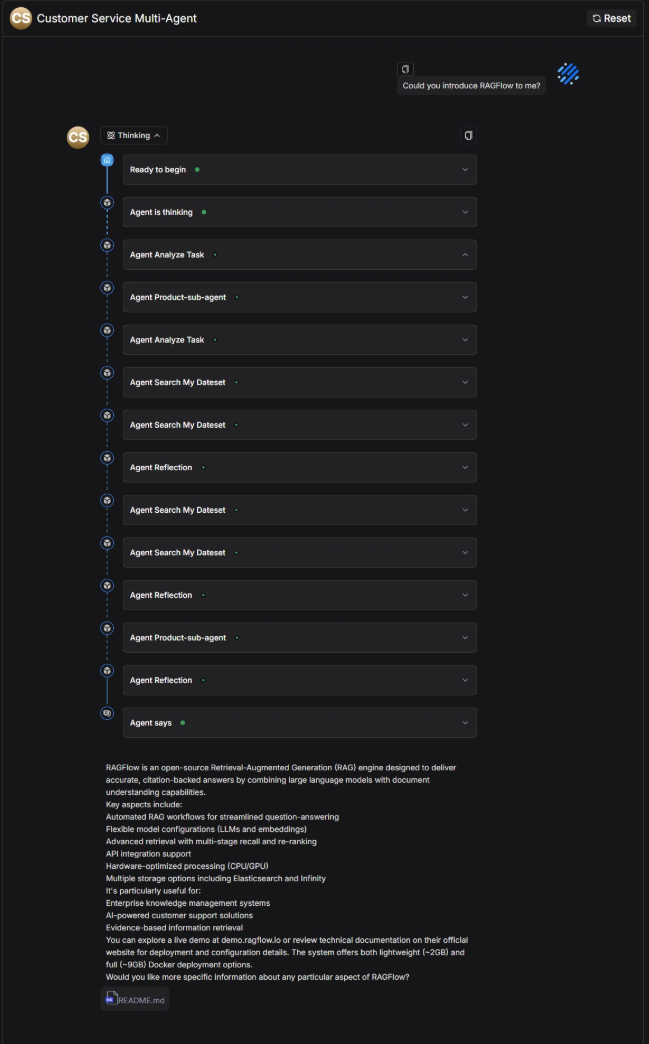649x1044 pixels.
Task: Collapse the Agent Analyze Task step
Action: (x=464, y=254)
